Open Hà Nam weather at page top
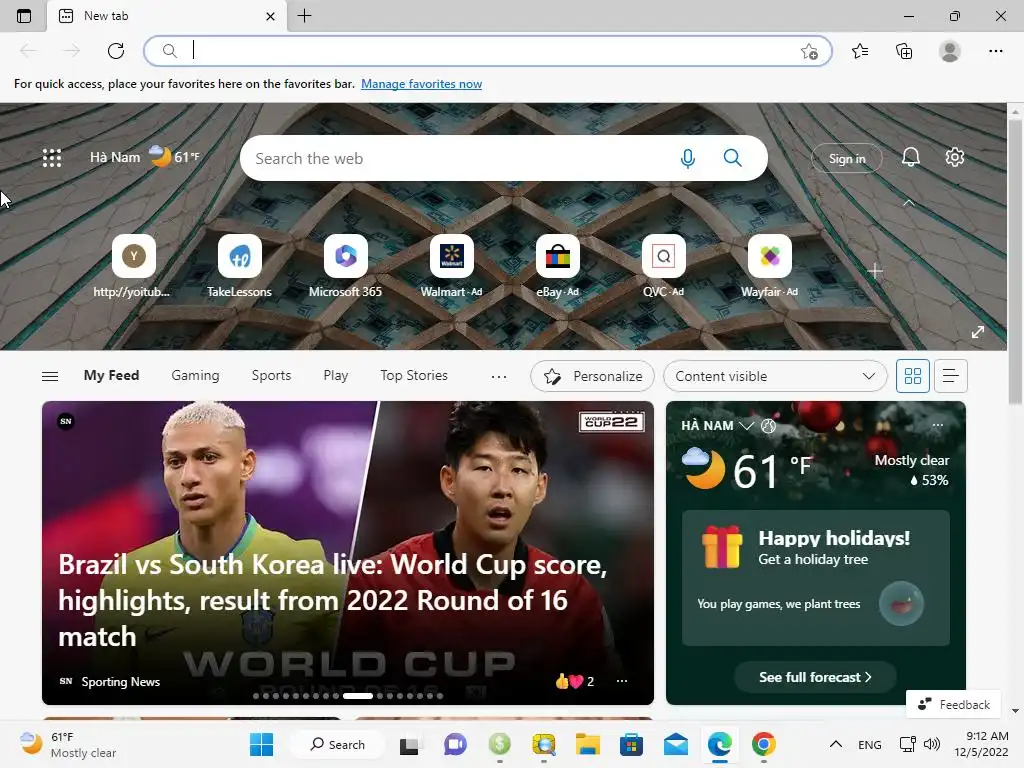The height and width of the screenshot is (768, 1024). point(144,157)
